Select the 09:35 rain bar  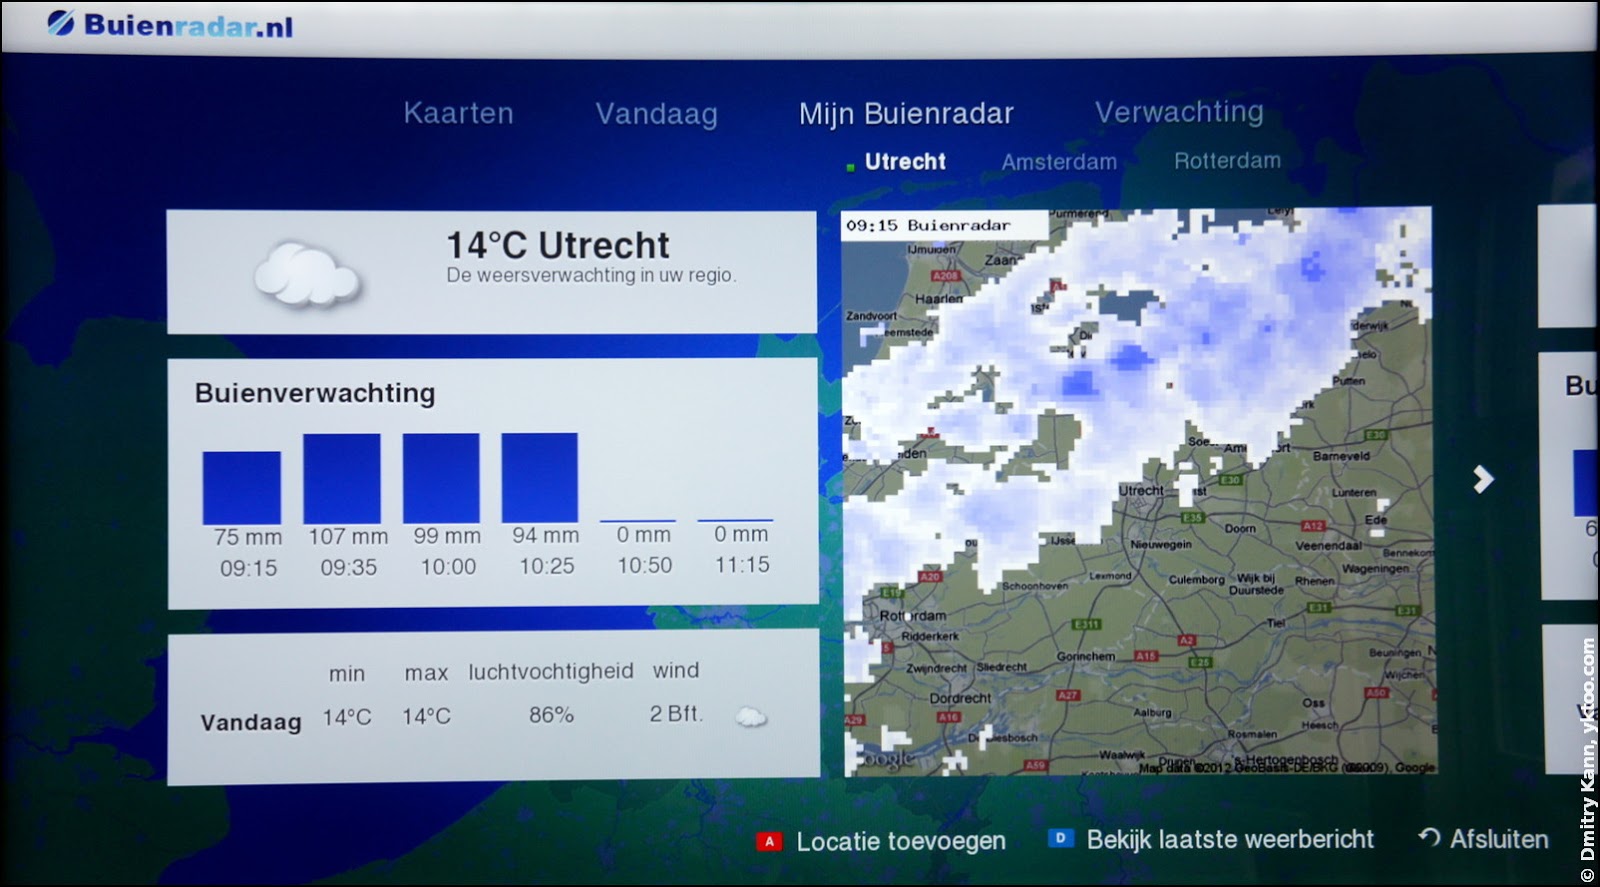(342, 479)
